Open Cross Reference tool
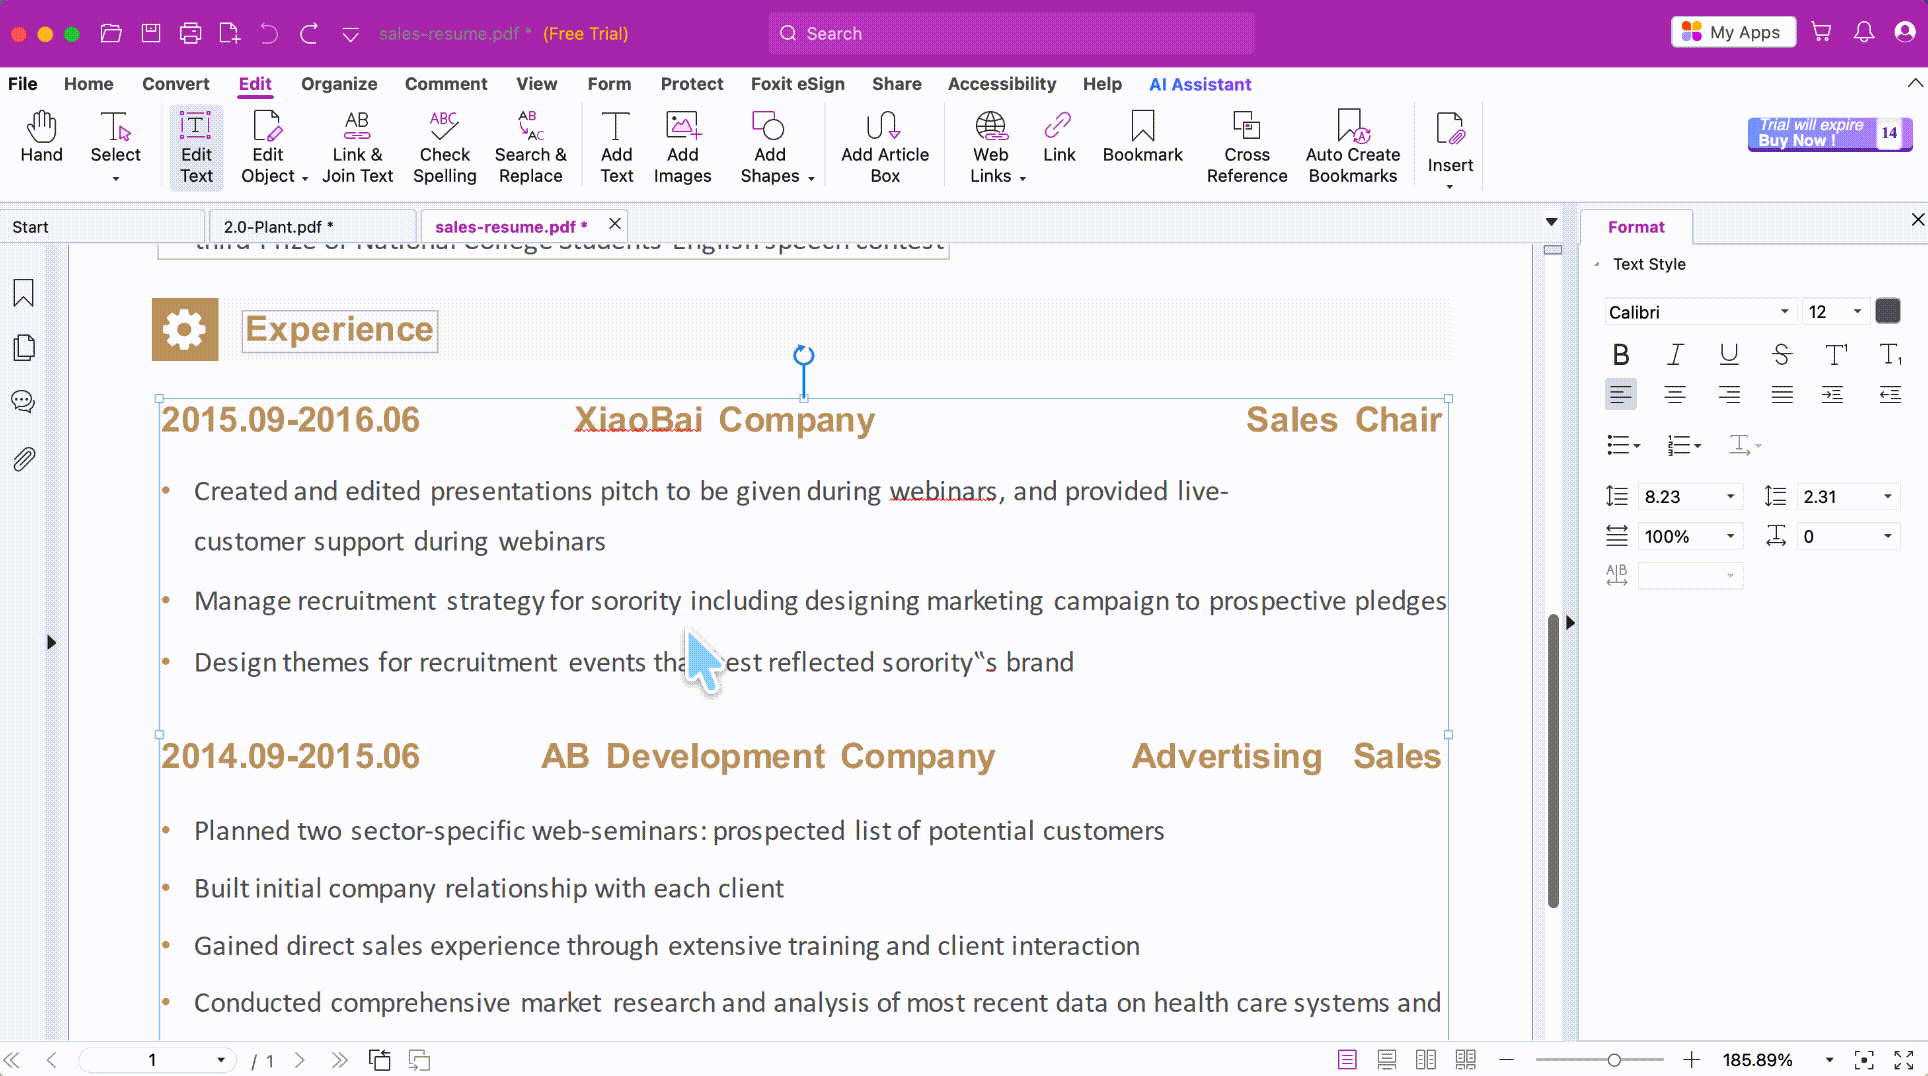Viewport: 1928px width, 1076px height. (1246, 147)
